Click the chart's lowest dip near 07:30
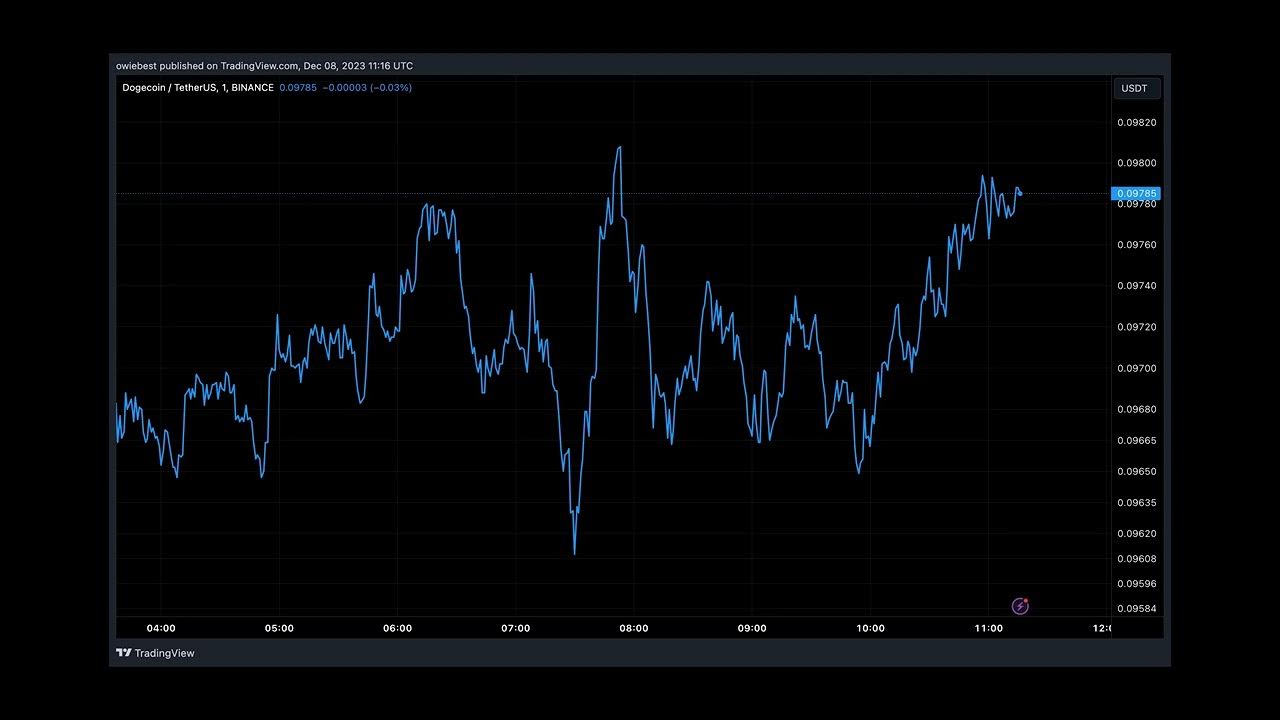1280x720 pixels. click(x=574, y=552)
